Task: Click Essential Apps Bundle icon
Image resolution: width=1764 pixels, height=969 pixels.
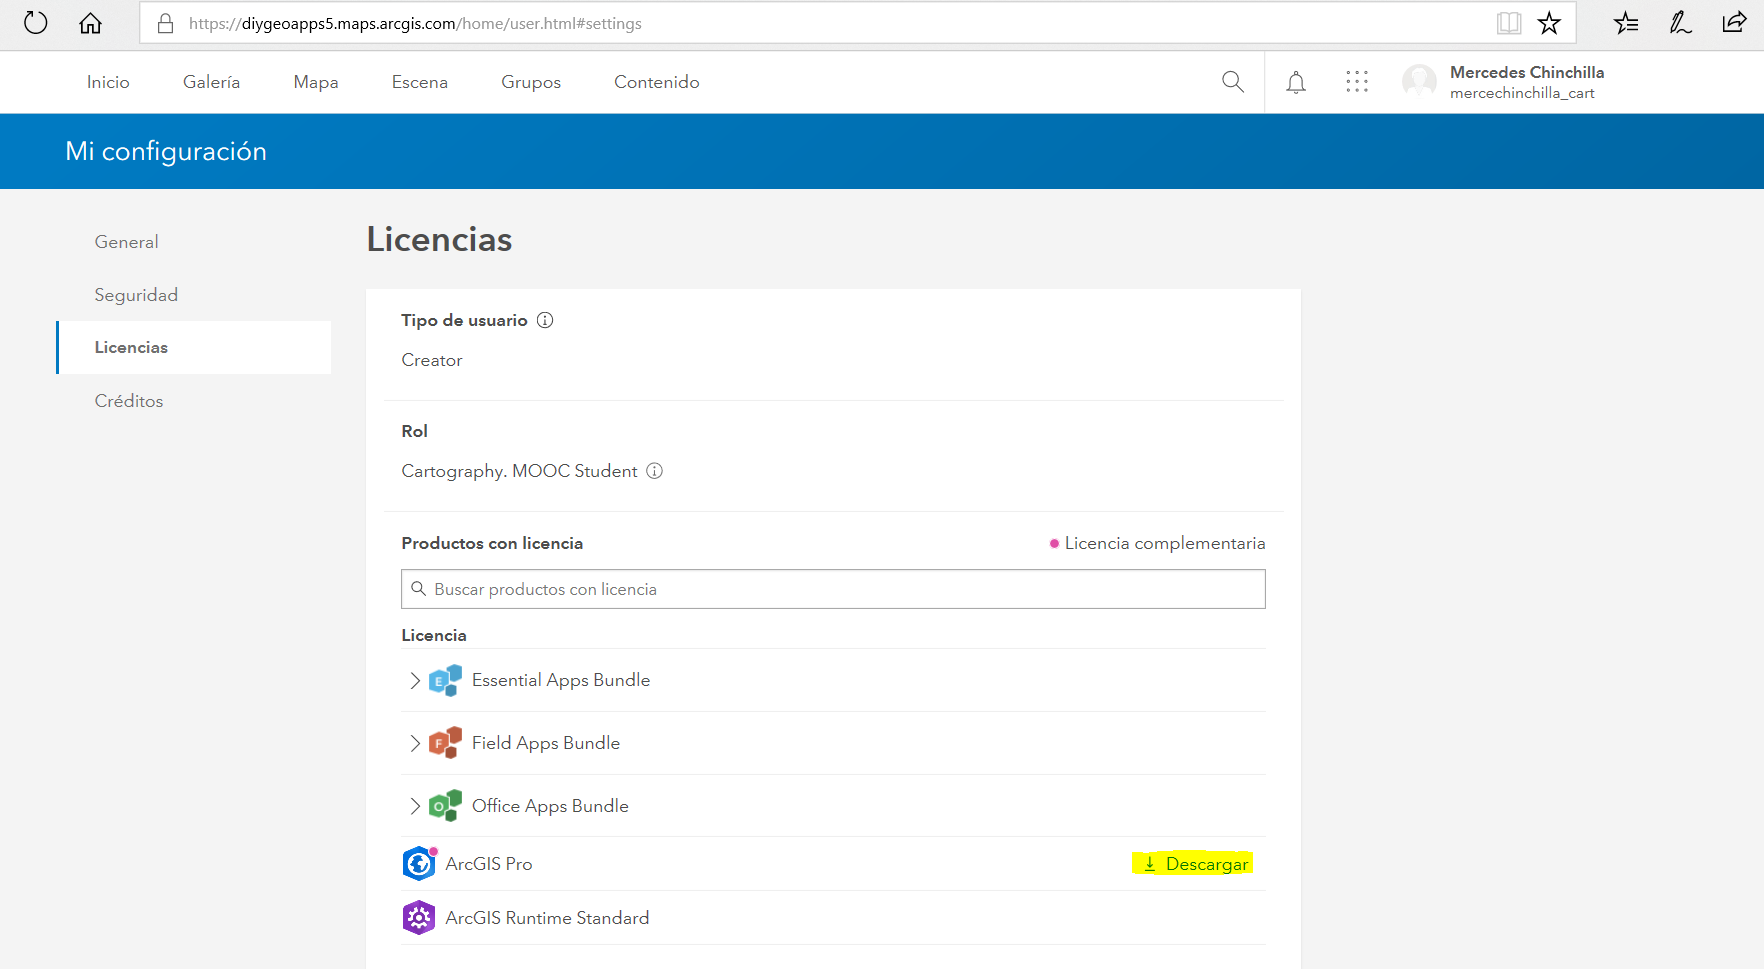Action: [x=445, y=680]
